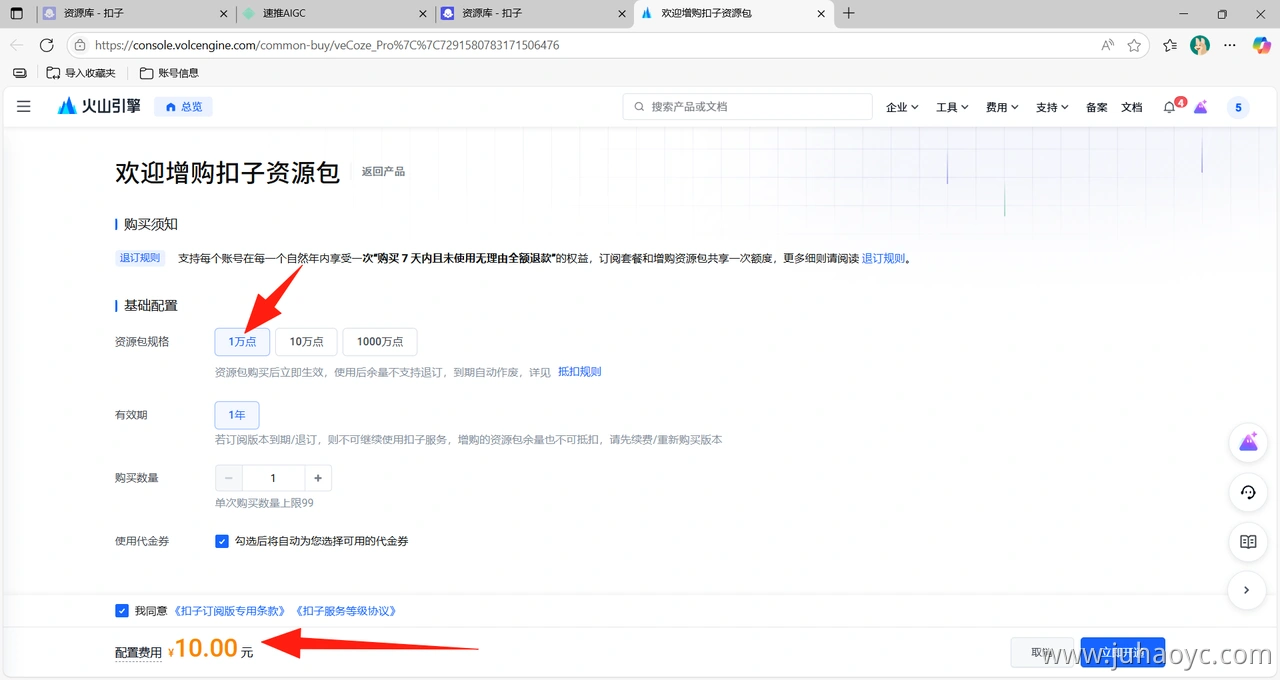Decrease purchase quantity with the minus button
The width and height of the screenshot is (1280, 680).
coord(229,478)
